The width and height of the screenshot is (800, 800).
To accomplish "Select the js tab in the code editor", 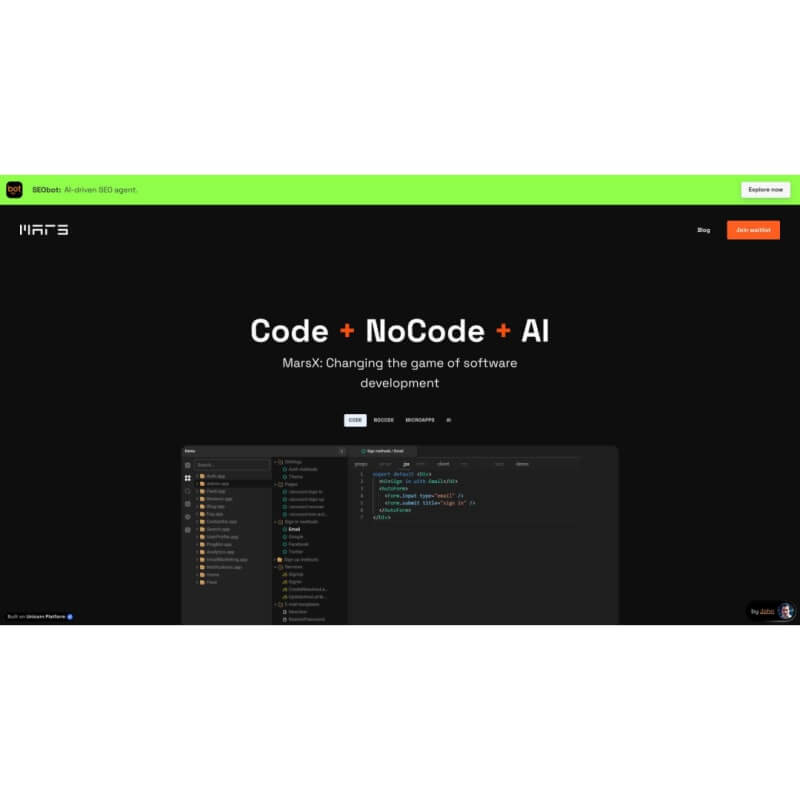I will (x=406, y=464).
